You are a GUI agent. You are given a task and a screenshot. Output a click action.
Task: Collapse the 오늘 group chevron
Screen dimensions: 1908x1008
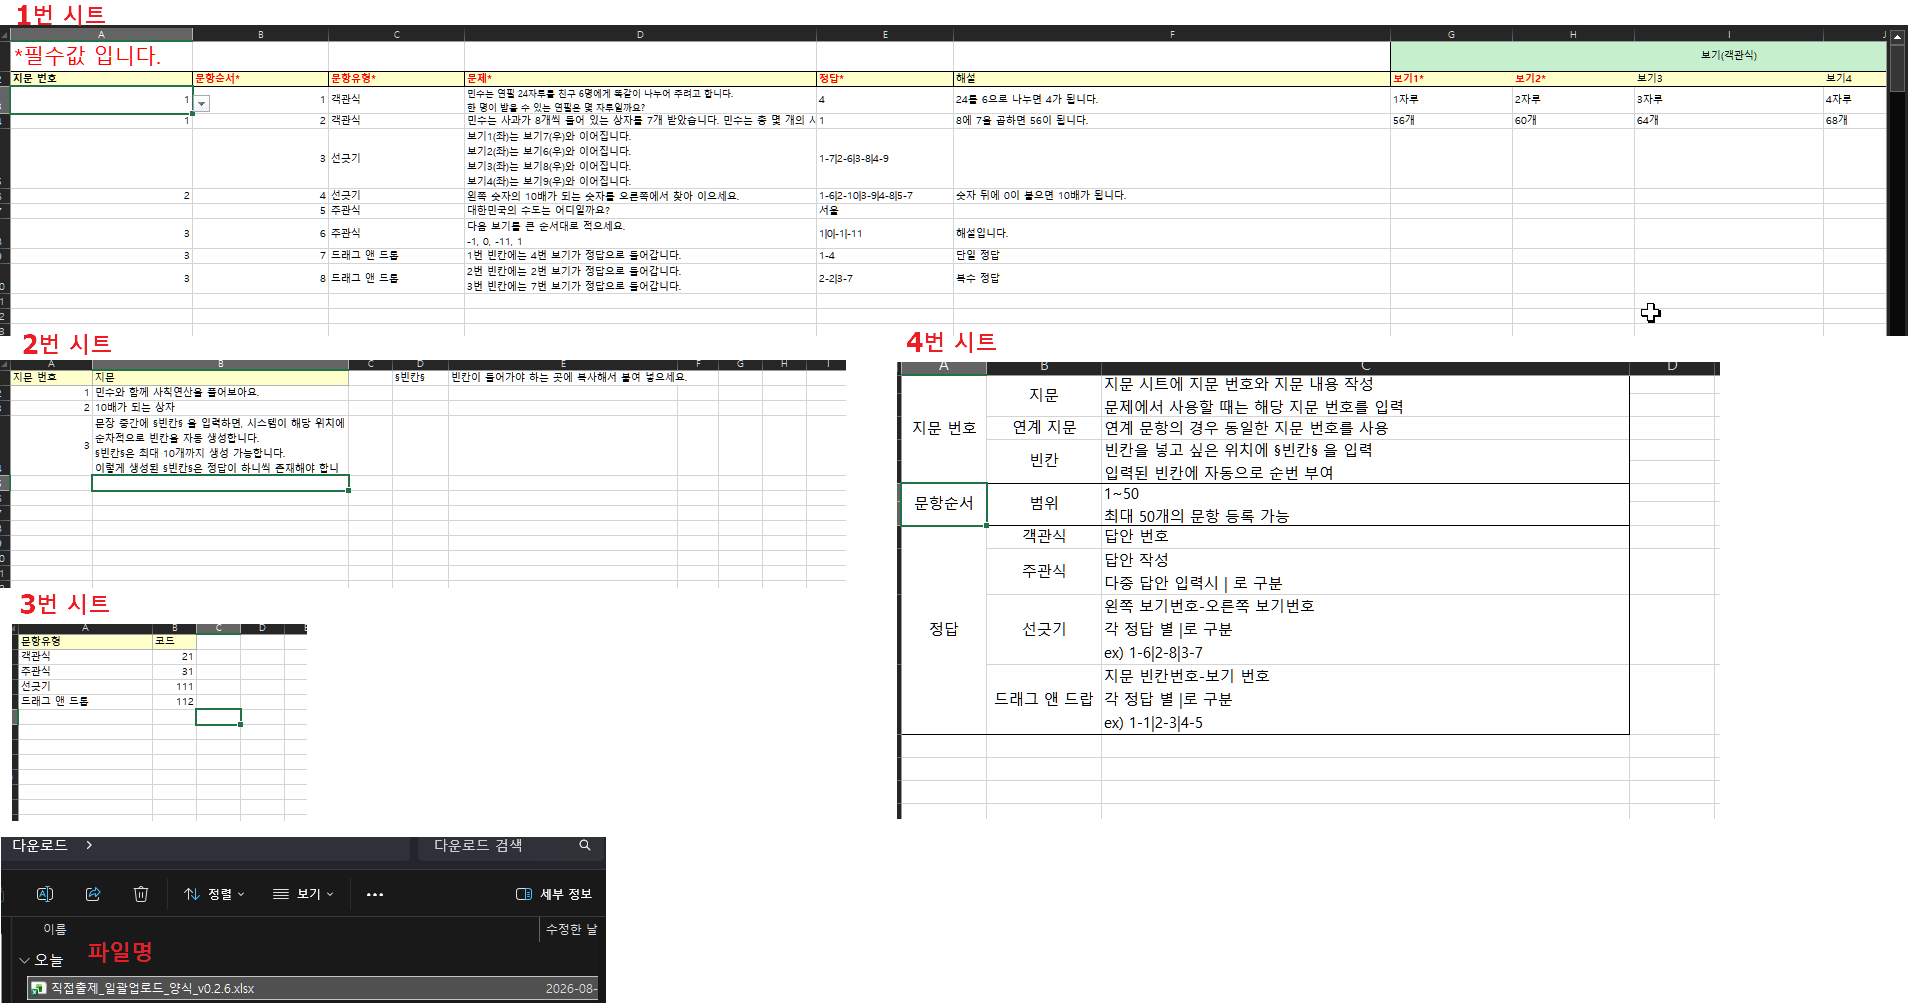[x=25, y=960]
